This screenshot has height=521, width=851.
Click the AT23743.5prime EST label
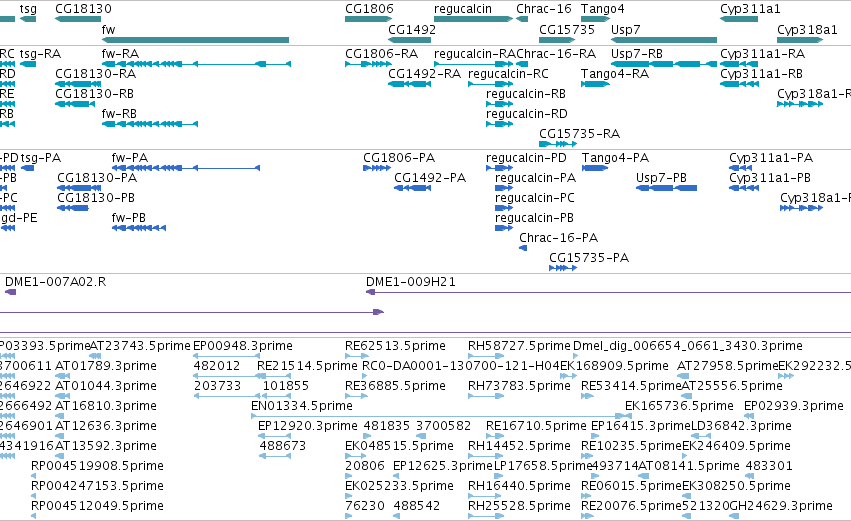click(x=140, y=346)
